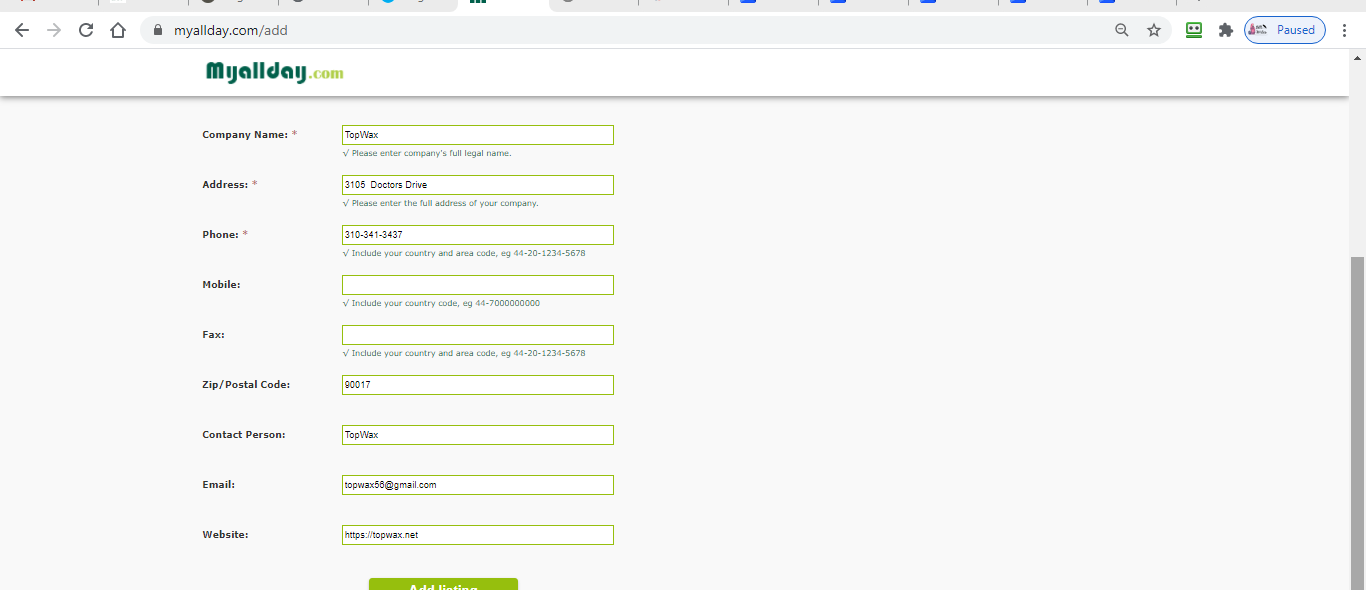Click the Company Name field
The height and width of the screenshot is (590, 1366).
tap(478, 135)
